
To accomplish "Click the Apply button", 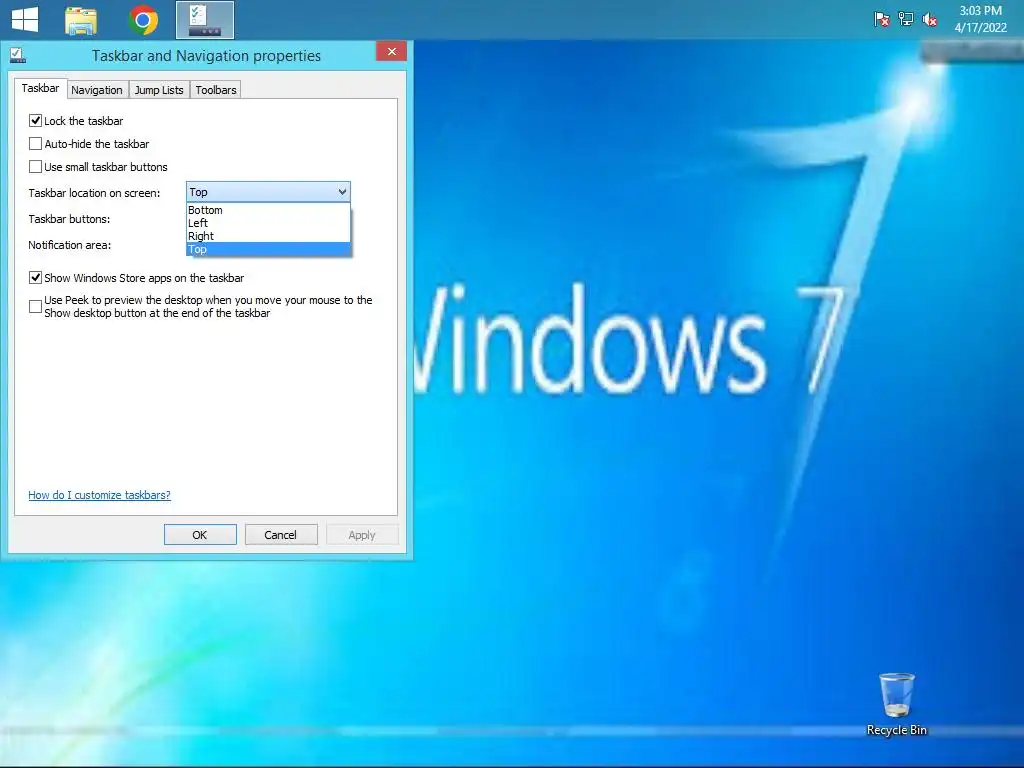I will [362, 535].
